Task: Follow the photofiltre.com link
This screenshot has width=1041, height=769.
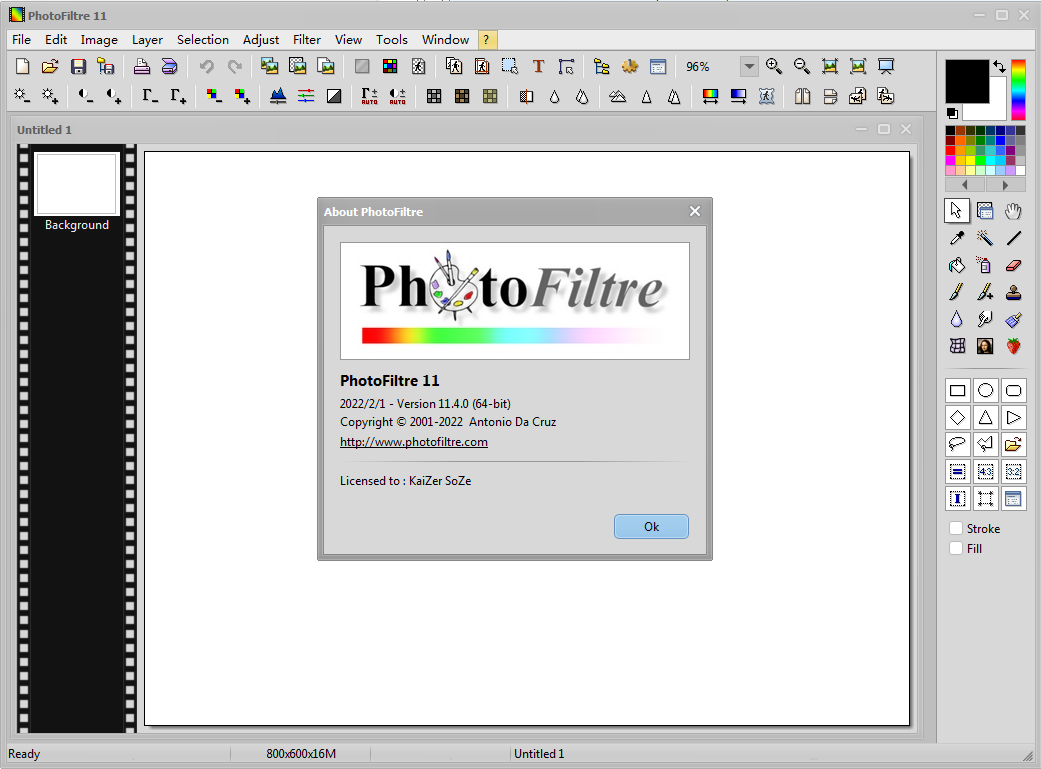Action: click(413, 441)
